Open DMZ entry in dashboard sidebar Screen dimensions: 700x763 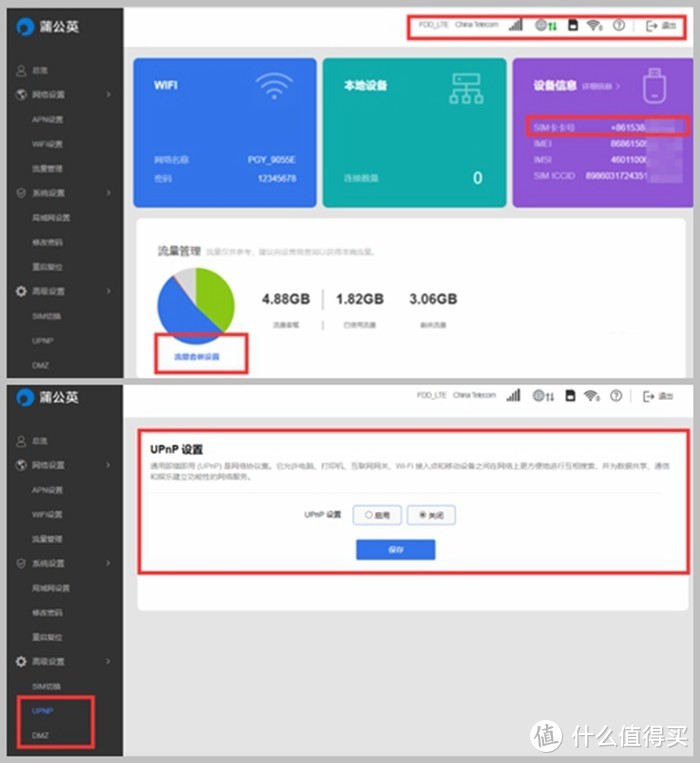(x=40, y=365)
